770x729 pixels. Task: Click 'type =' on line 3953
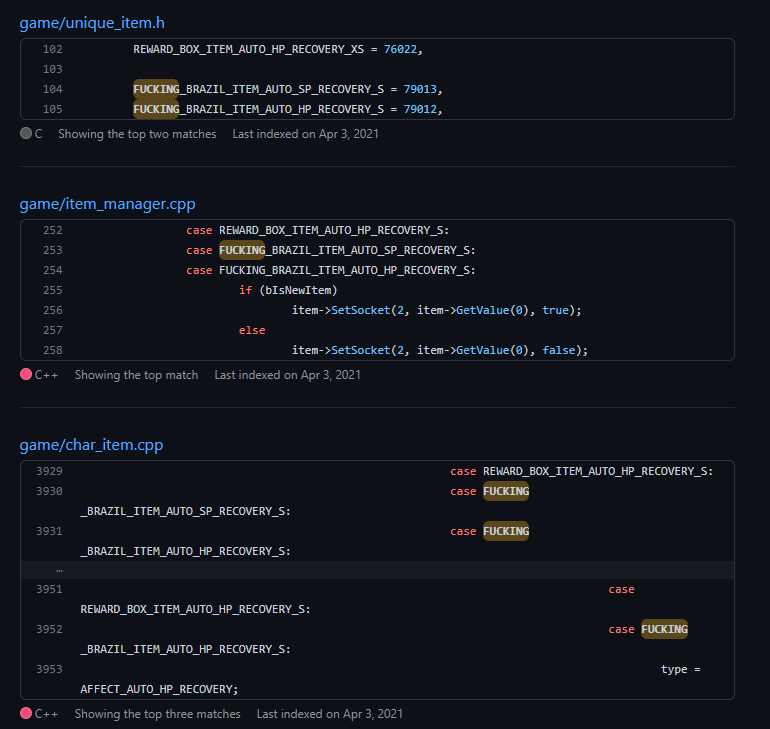point(681,670)
